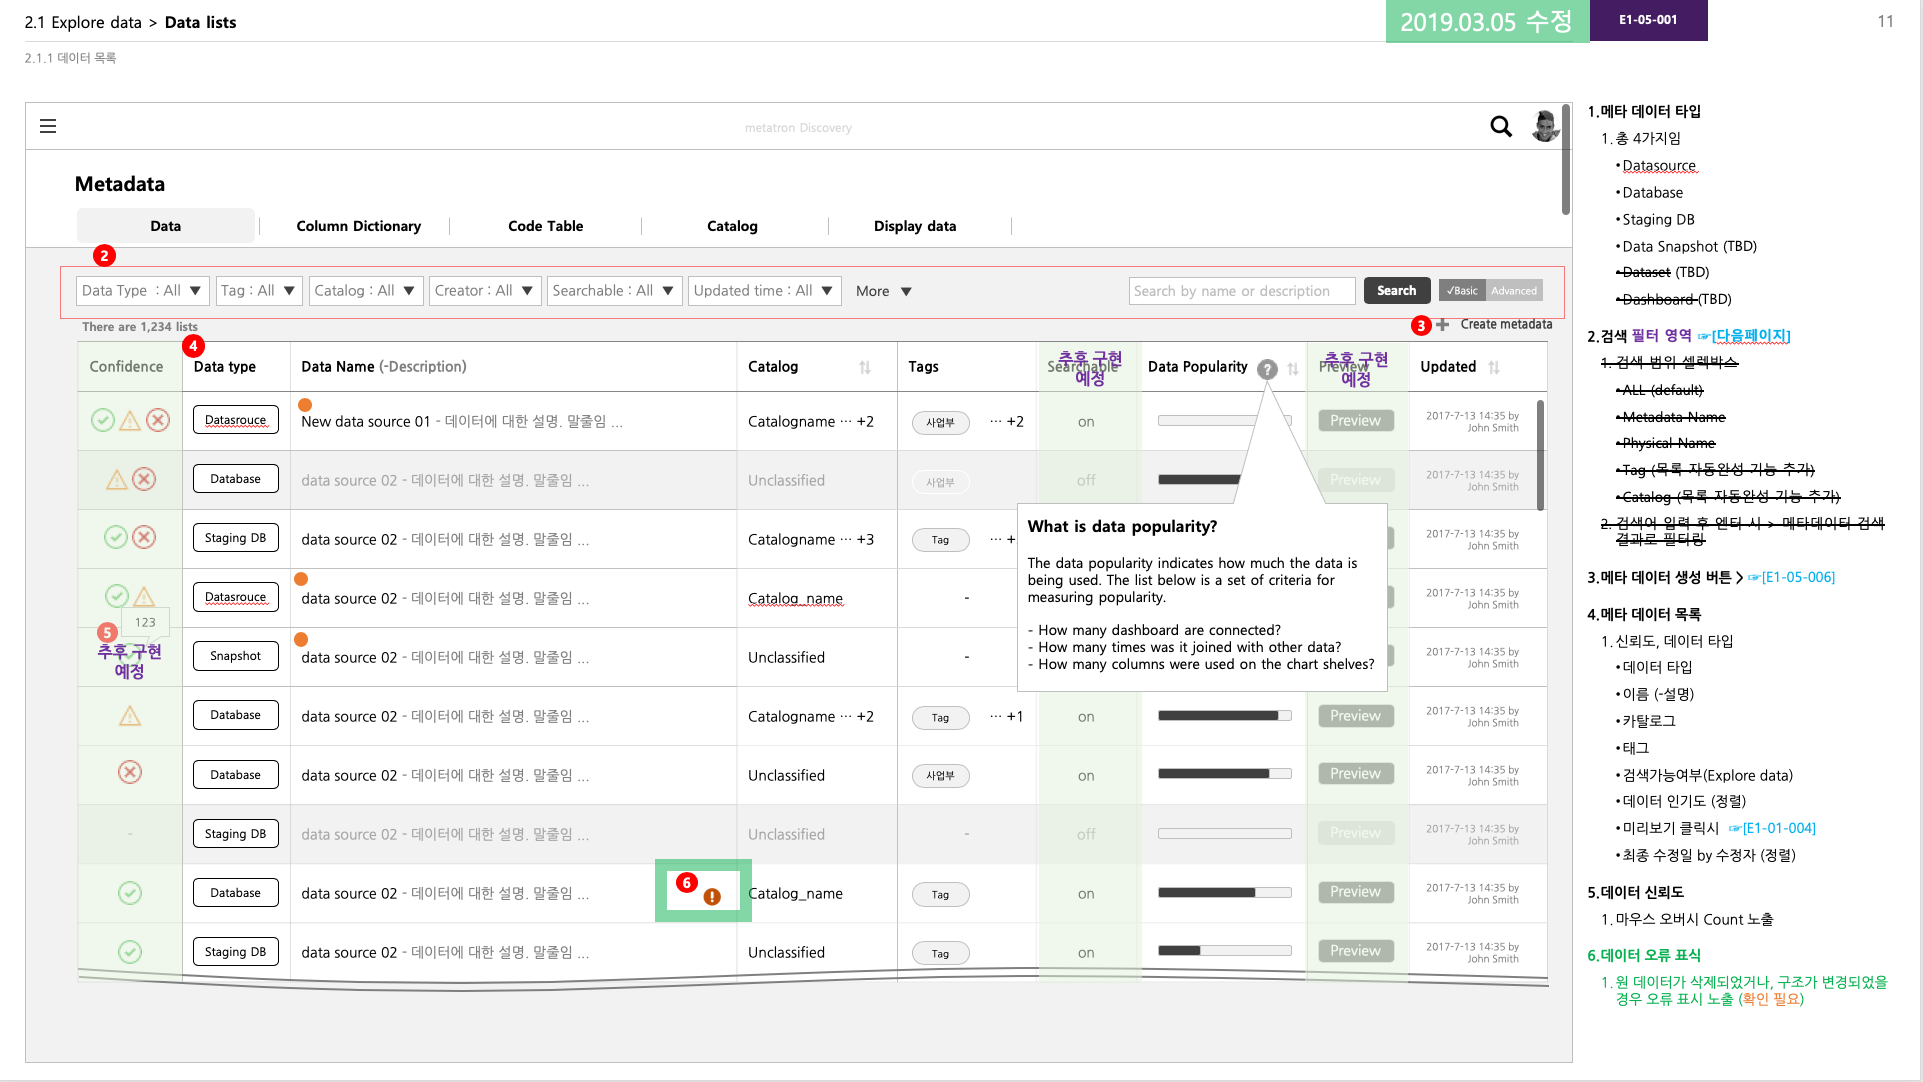Click the search magnifier icon in the header
Screen dimensions: 1923x1082
pos(1501,126)
